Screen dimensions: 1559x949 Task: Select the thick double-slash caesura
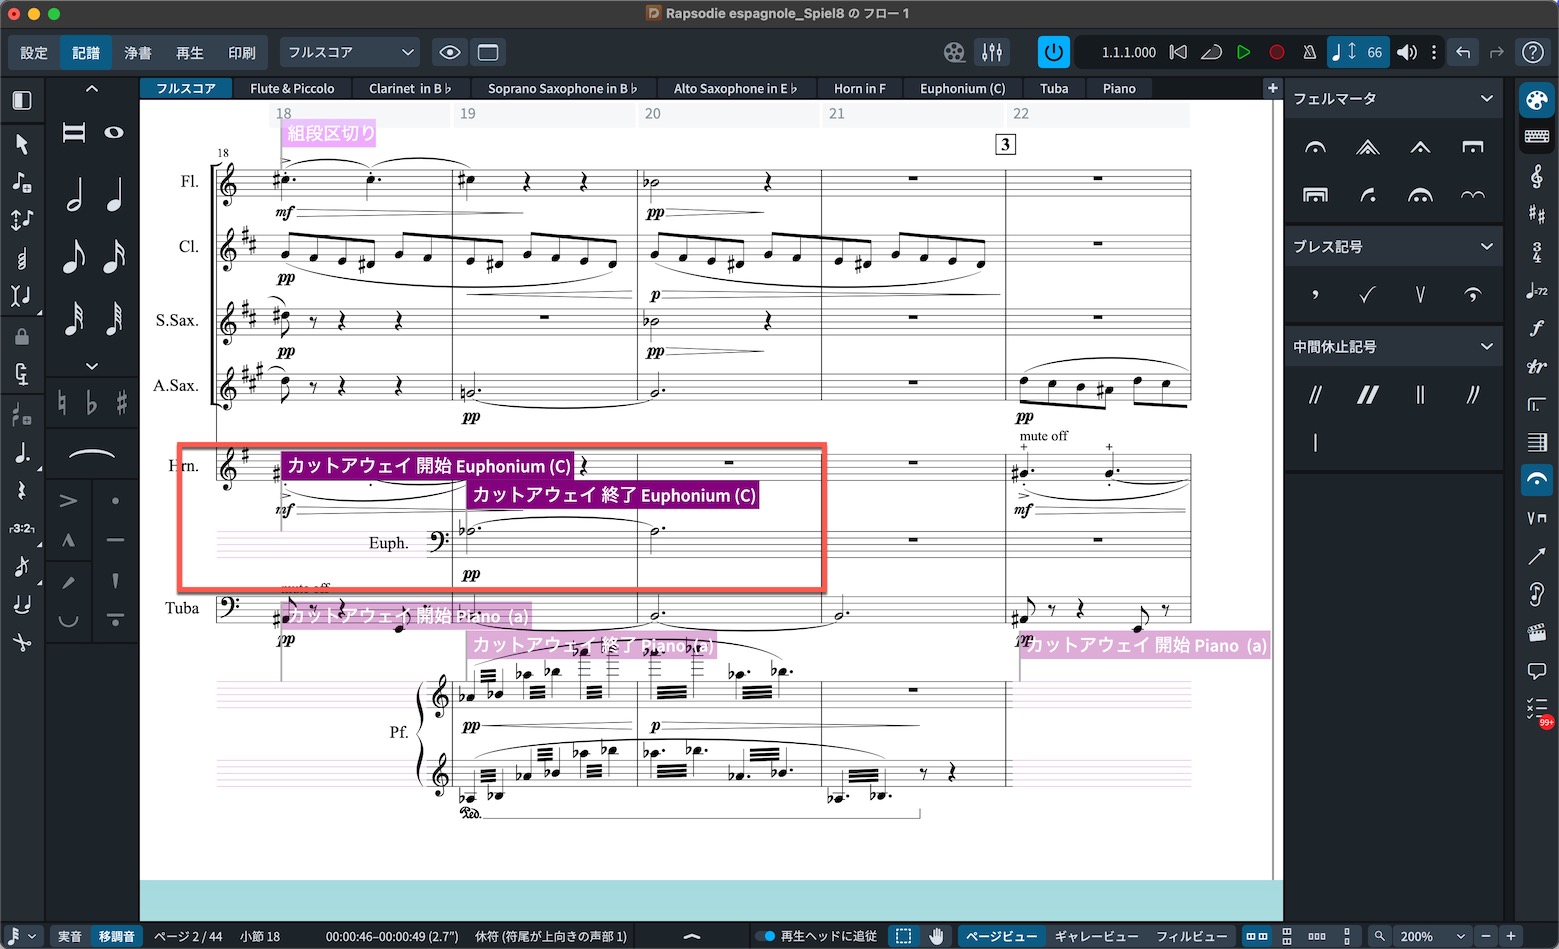pos(1368,395)
